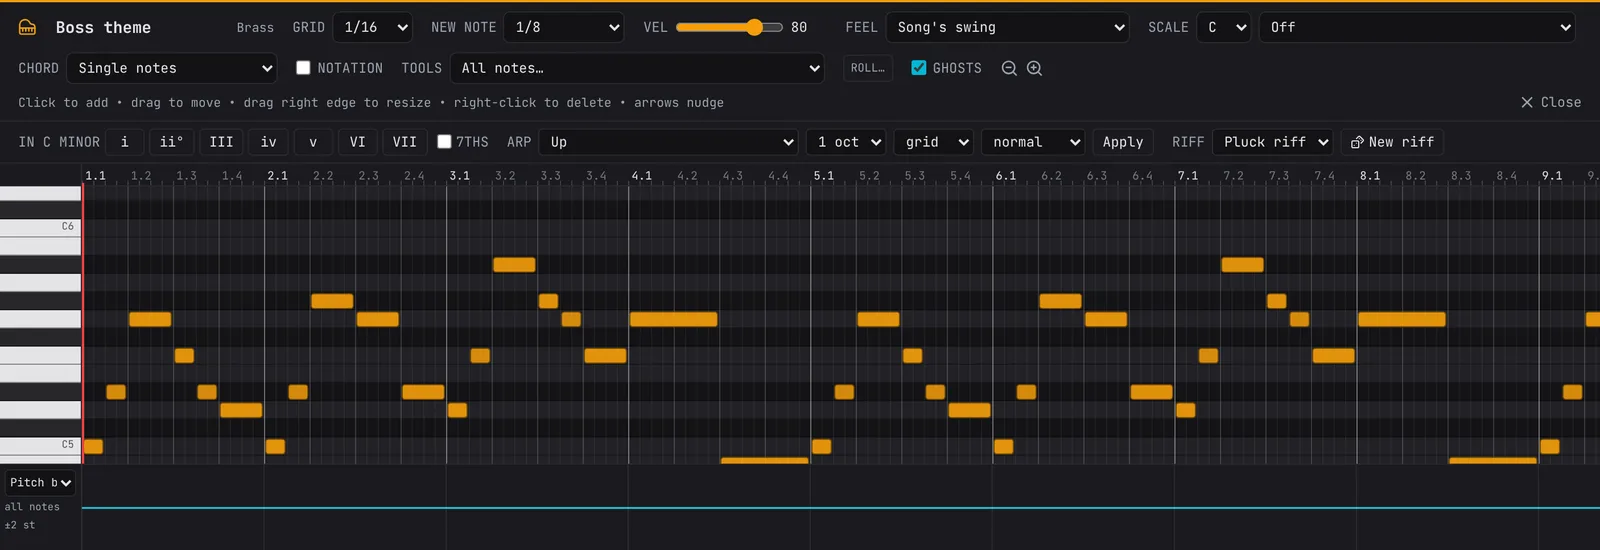Screen dimensions: 1600x550
Task: Click the 8.1 bar marker in the ruler
Action: (x=1369, y=175)
